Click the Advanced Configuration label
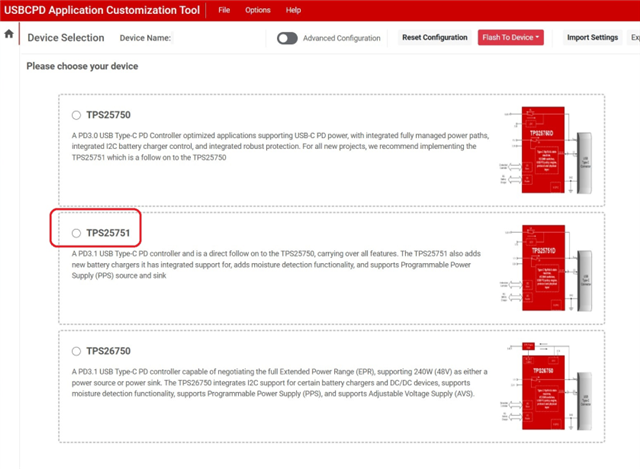 342,38
